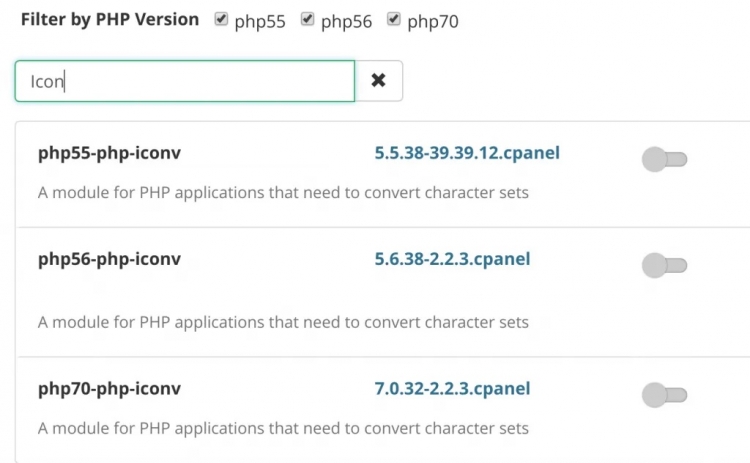Turn on the php56-php-iconv toggle switch
Image resolution: width=750 pixels, height=463 pixels.
pos(664,265)
